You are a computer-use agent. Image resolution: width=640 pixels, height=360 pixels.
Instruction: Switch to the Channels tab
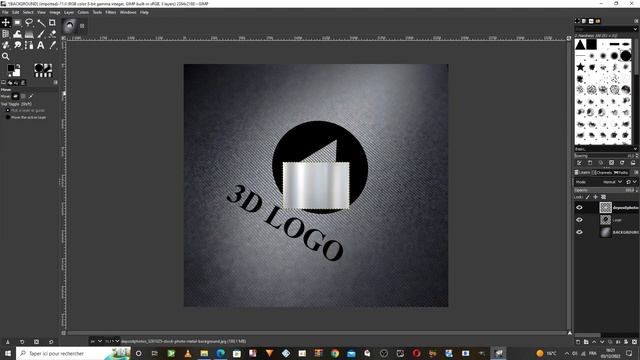[602, 173]
